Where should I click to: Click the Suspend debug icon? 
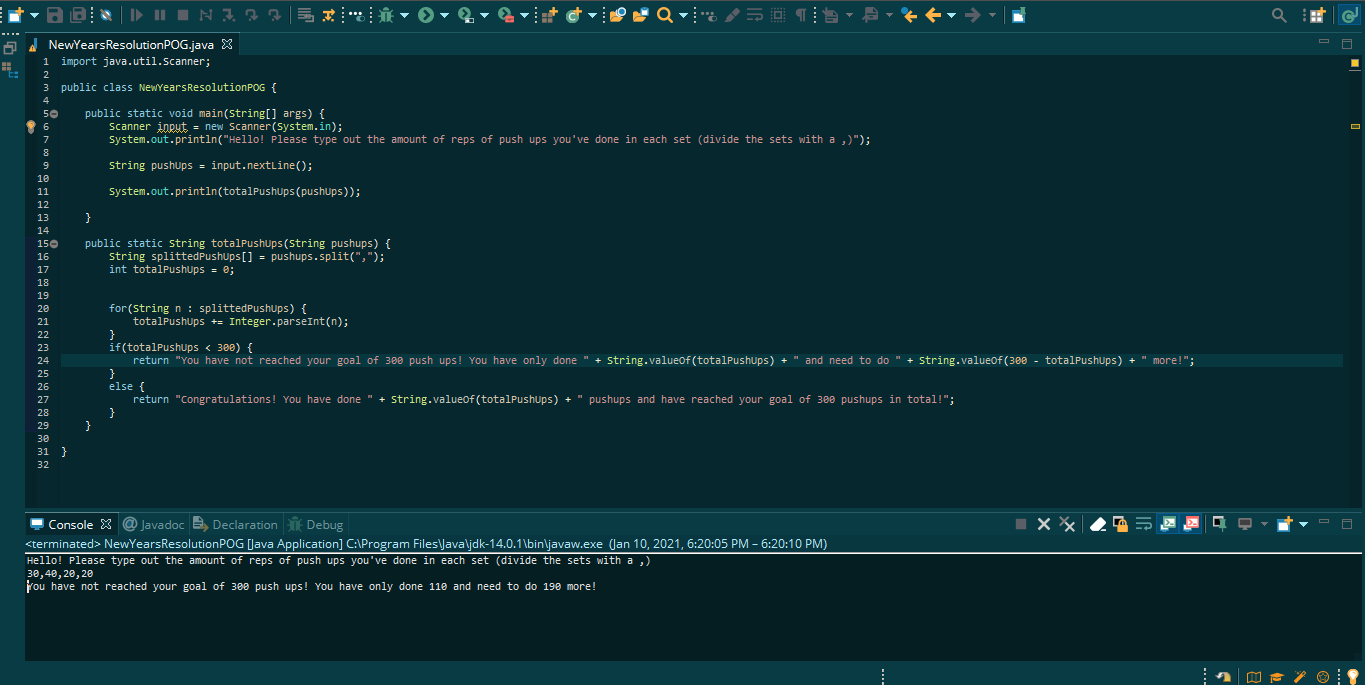pos(160,15)
